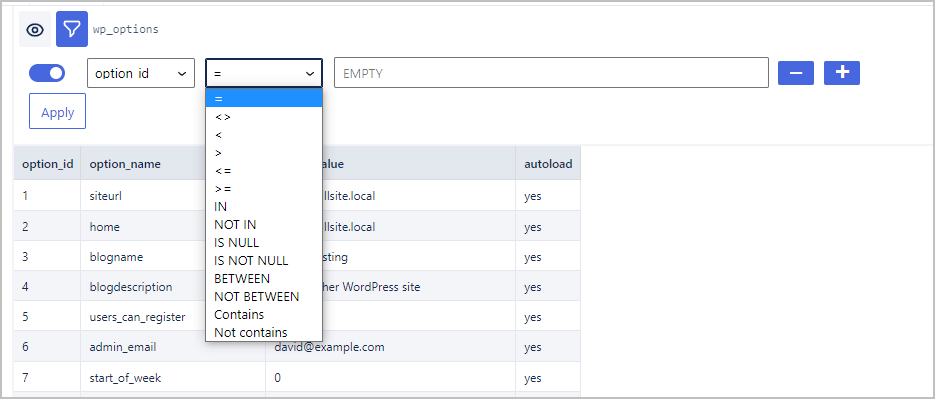Viewport: 935px width, 399px height.
Task: Select the >= operator option
Action: pyautogui.click(x=264, y=188)
